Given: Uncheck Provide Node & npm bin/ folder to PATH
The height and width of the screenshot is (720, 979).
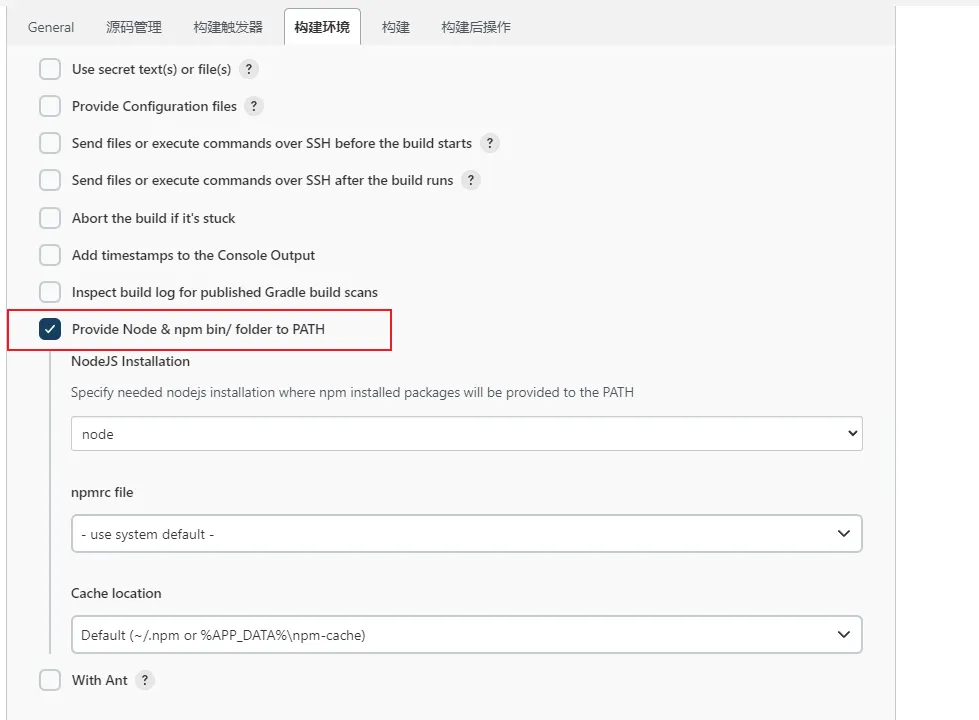Looking at the screenshot, I should pyautogui.click(x=50, y=329).
